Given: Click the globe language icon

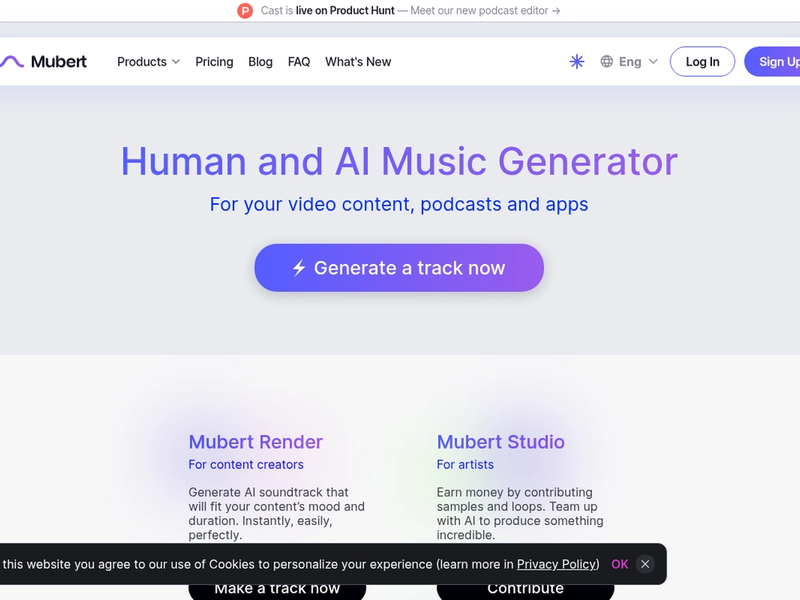Looking at the screenshot, I should coord(607,62).
